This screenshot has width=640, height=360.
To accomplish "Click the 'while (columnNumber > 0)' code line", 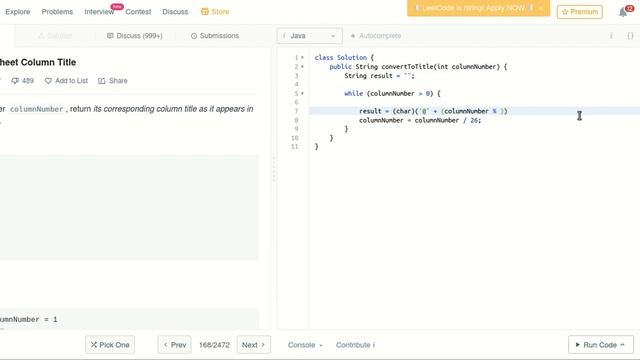I will pyautogui.click(x=392, y=93).
